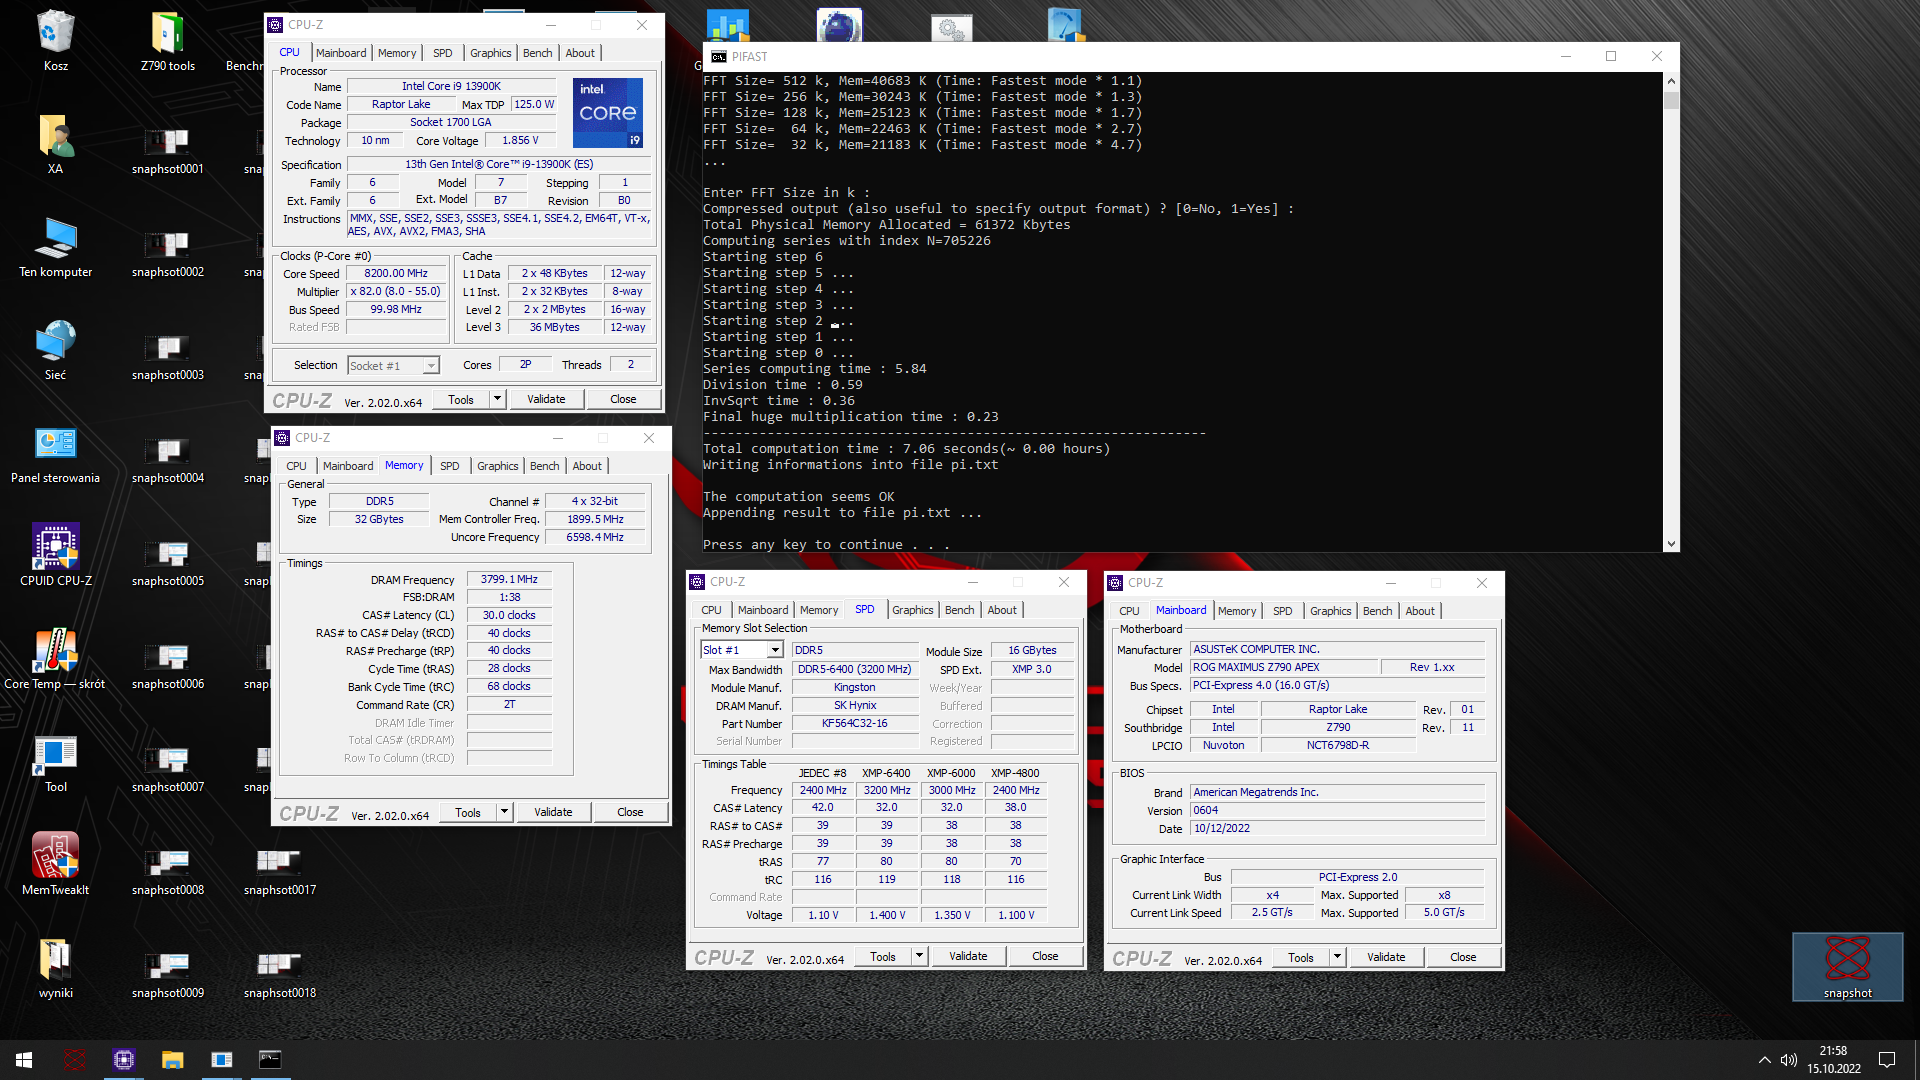Open the Sieć network icon

coord(56,350)
